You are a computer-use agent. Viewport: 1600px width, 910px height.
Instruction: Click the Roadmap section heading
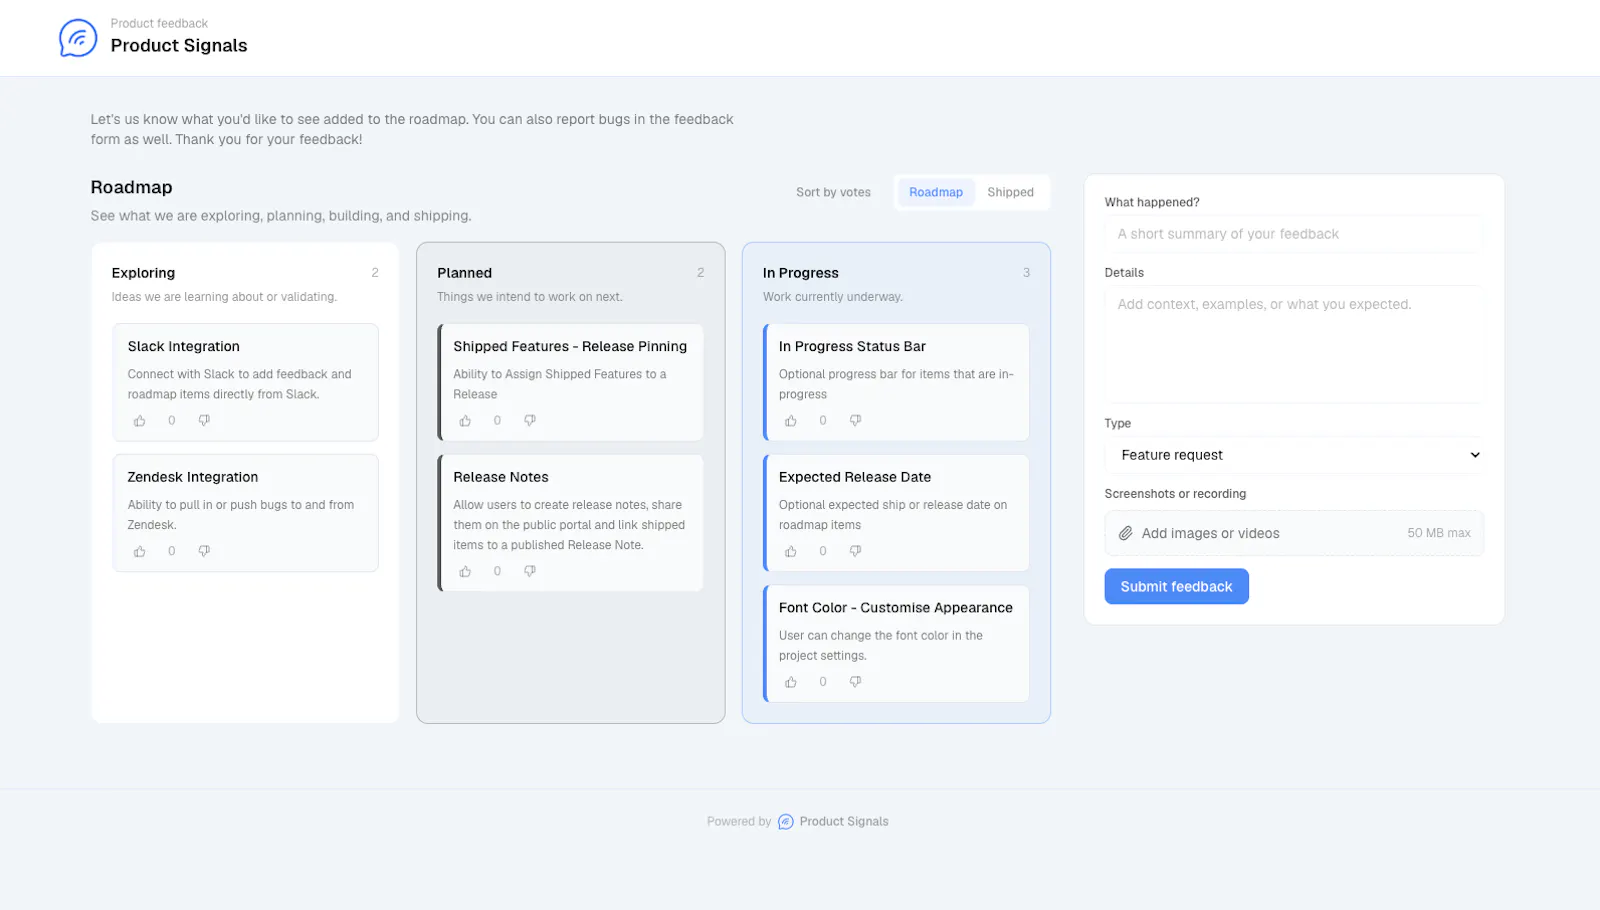click(x=131, y=188)
